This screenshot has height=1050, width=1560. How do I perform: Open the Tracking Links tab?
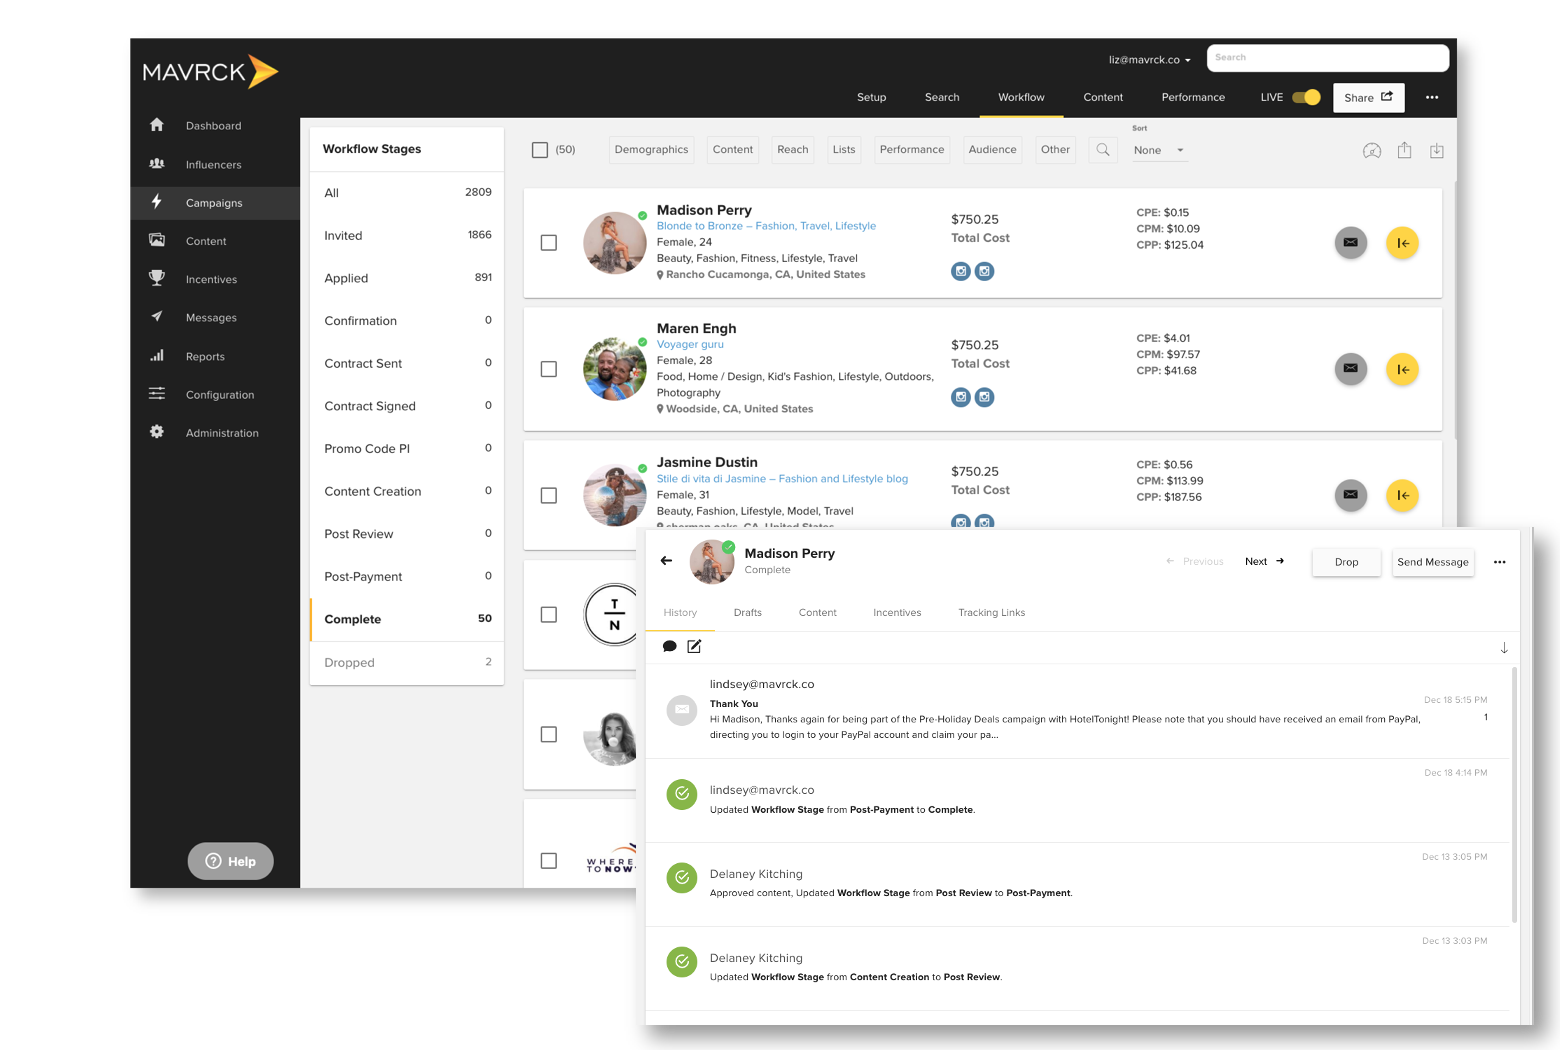(x=991, y=613)
